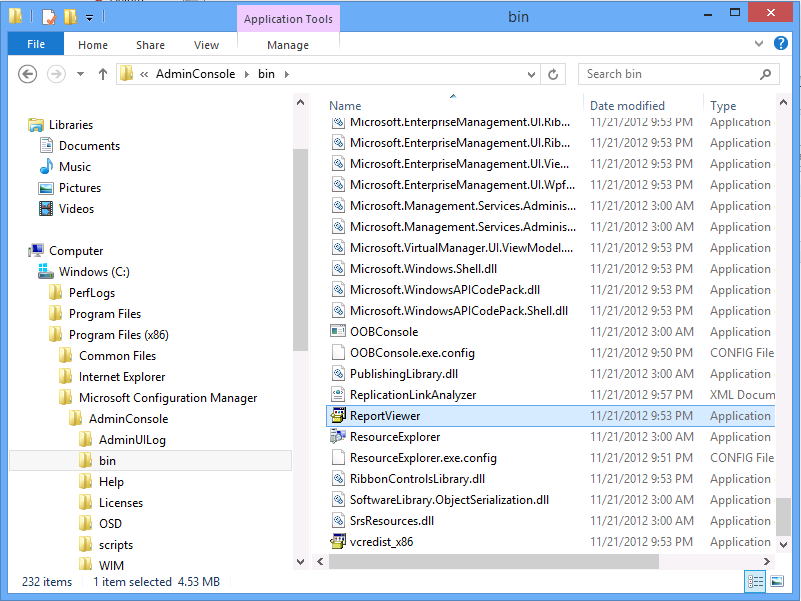Click the SrsResources.dll file icon
Viewport: 801px width, 601px height.
click(338, 520)
